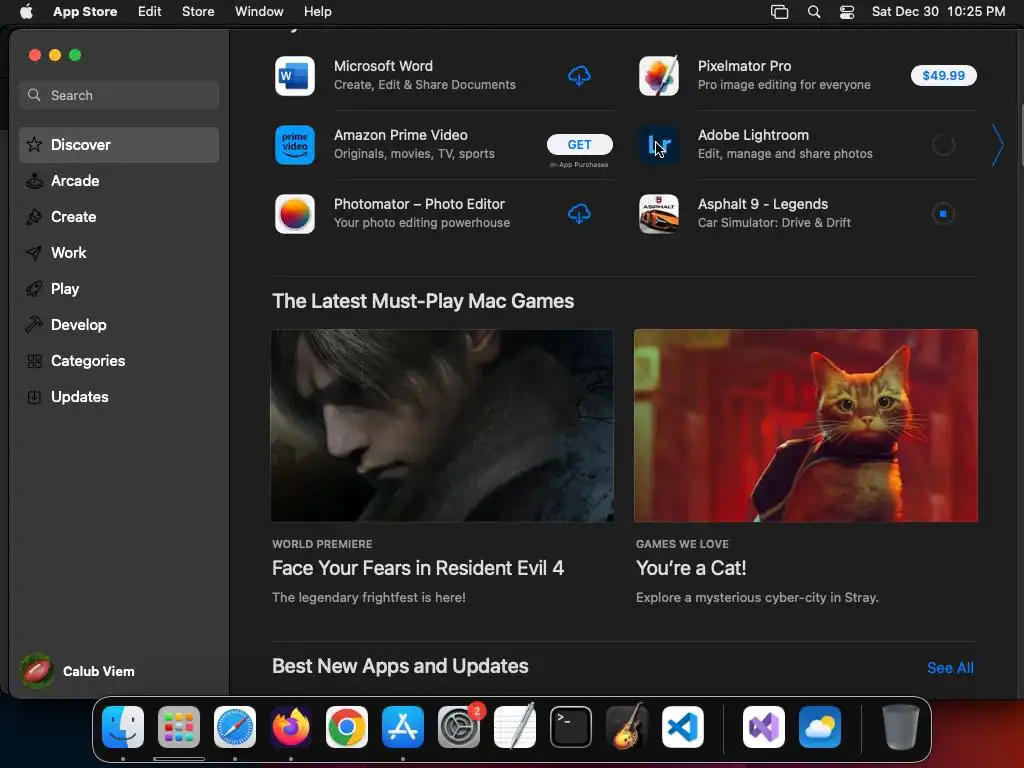Open the Help menu
Screen dimensions: 1024x768
coord(317,12)
